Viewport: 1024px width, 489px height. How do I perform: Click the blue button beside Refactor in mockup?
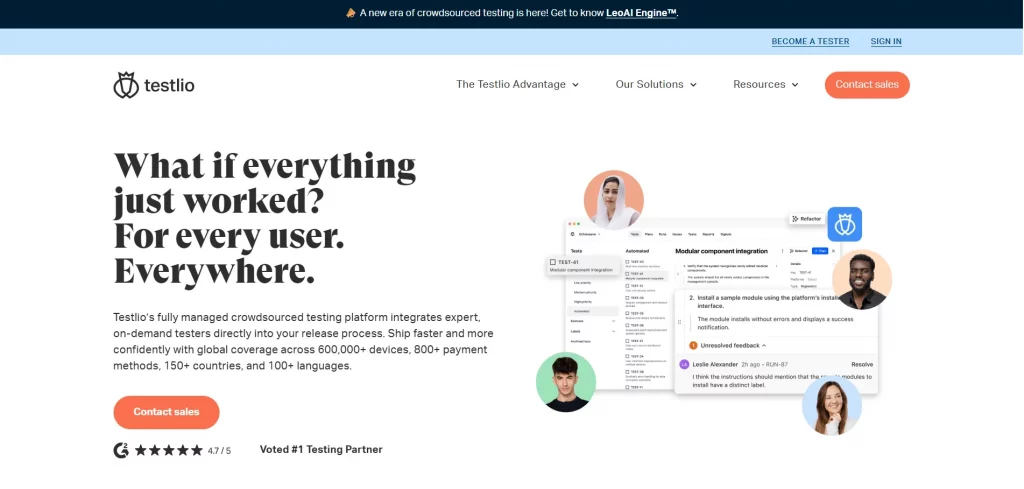[x=820, y=251]
